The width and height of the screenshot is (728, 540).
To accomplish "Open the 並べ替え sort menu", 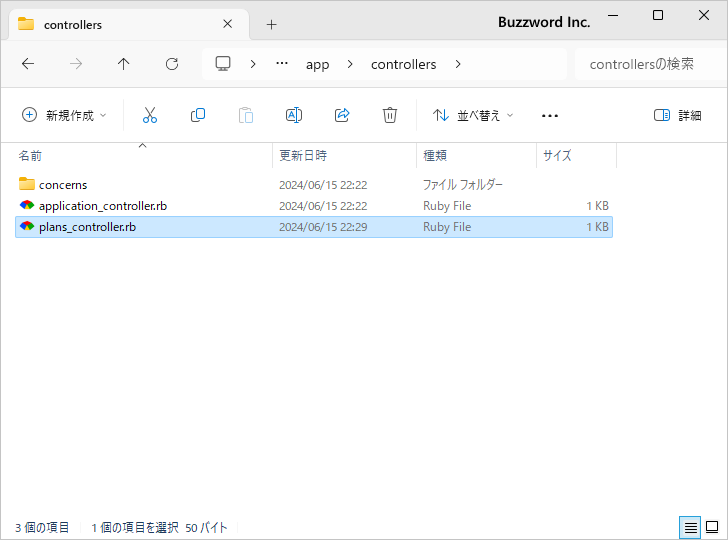I will click(473, 115).
